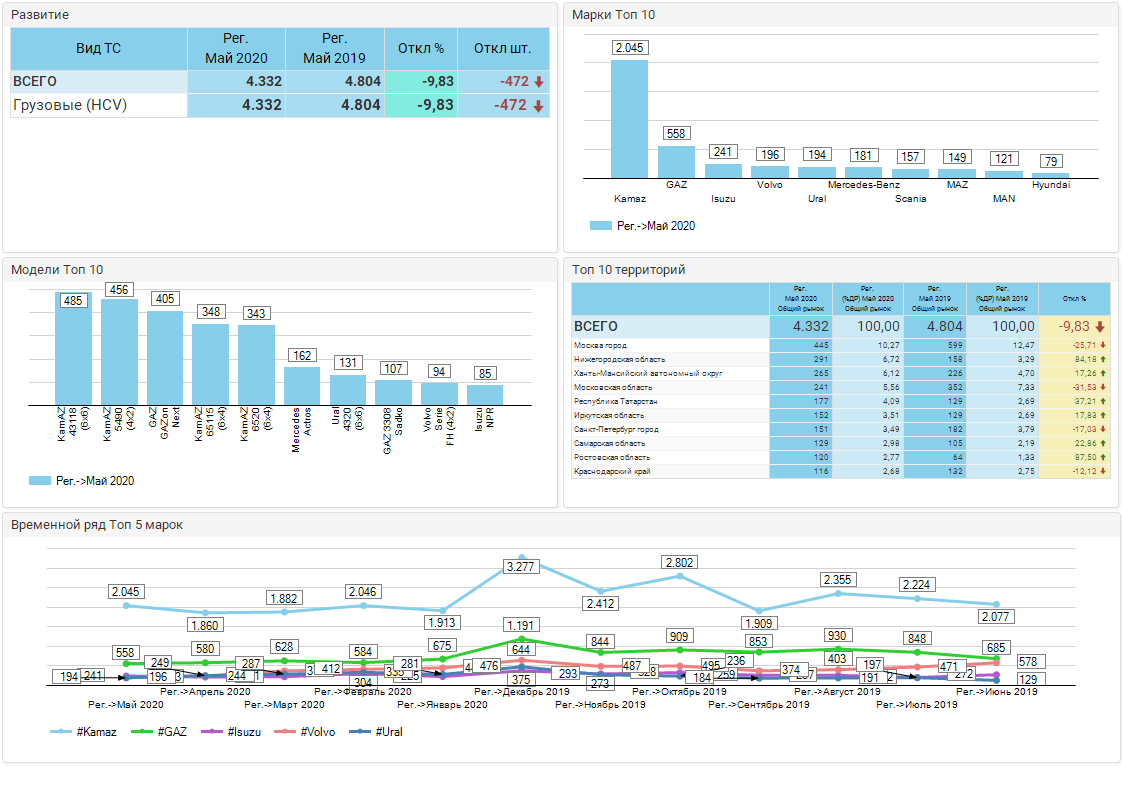Click the red down arrow in Краснодарский край row

(x=1103, y=472)
